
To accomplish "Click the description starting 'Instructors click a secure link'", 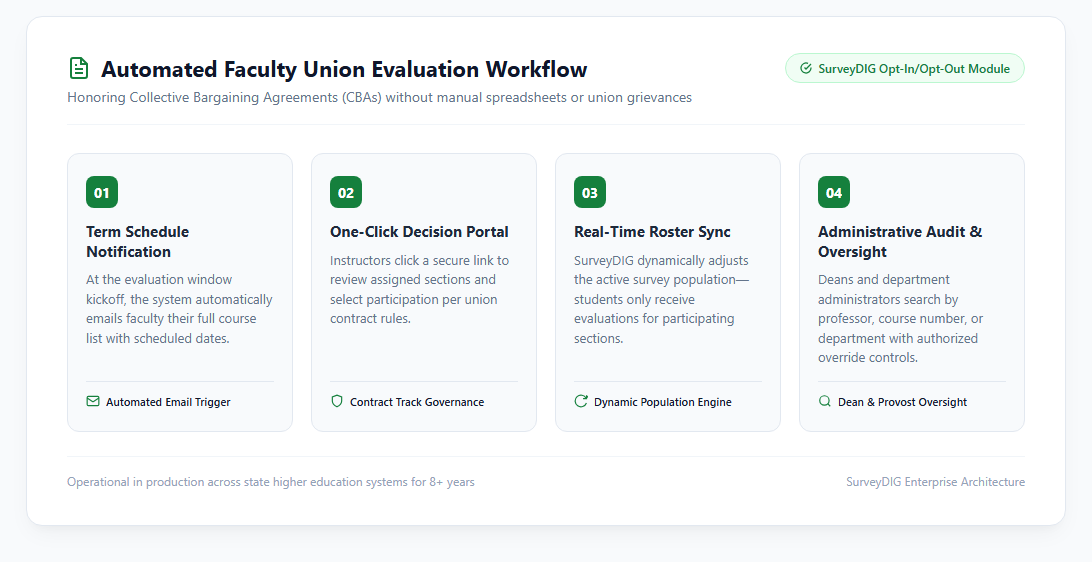I will pyautogui.click(x=420, y=289).
